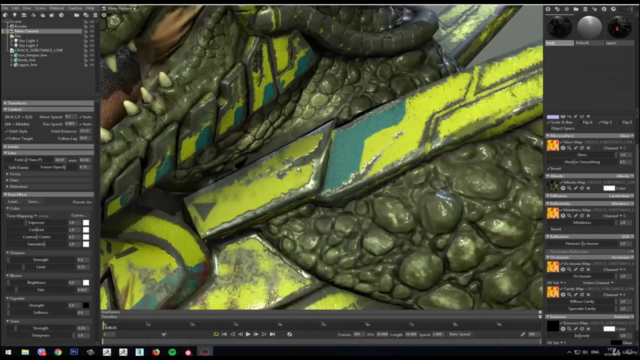Click the delete trash icon in scene toolbar

[95, 15]
